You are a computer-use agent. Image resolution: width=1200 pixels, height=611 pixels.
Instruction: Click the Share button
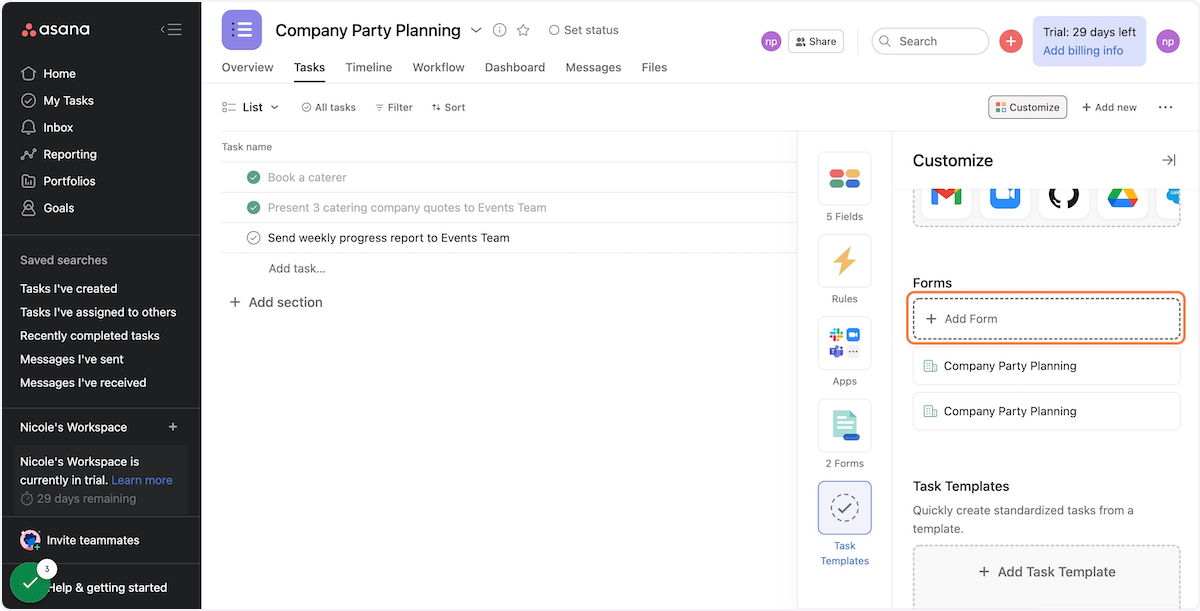tap(816, 41)
